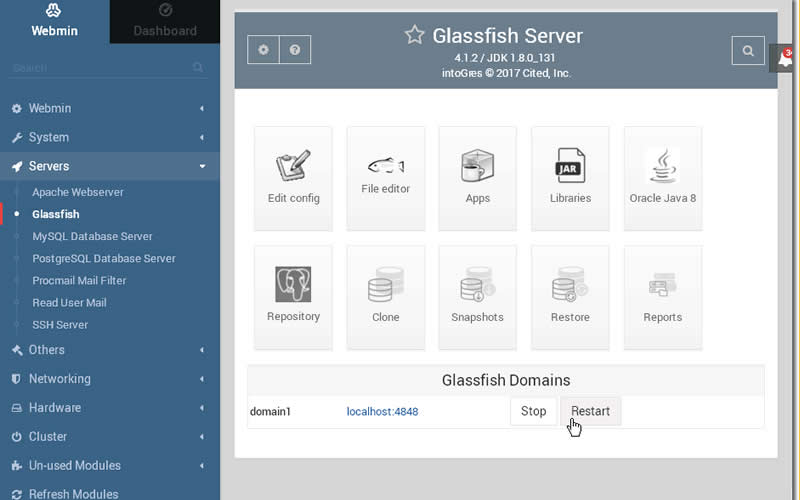Viewport: 800px width, 500px height.
Task: Open the File editor fish icon
Action: 386,178
